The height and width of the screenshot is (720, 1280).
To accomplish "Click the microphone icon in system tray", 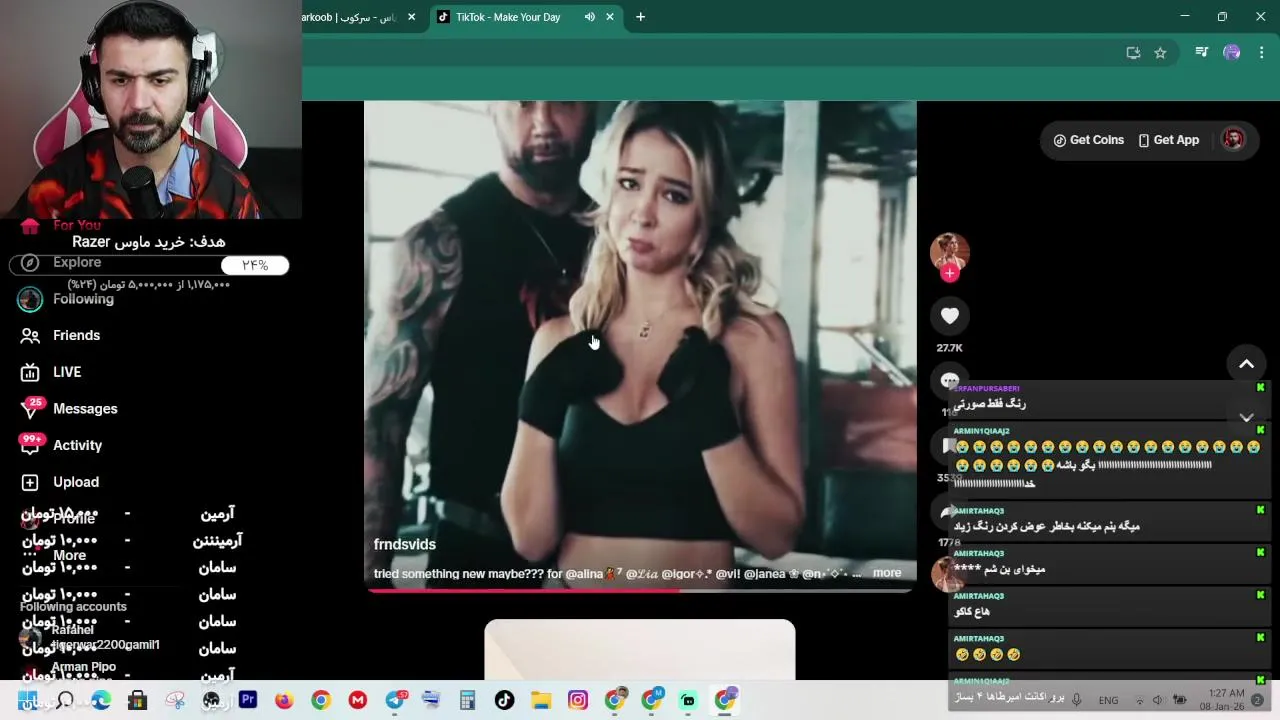I will [1077, 700].
